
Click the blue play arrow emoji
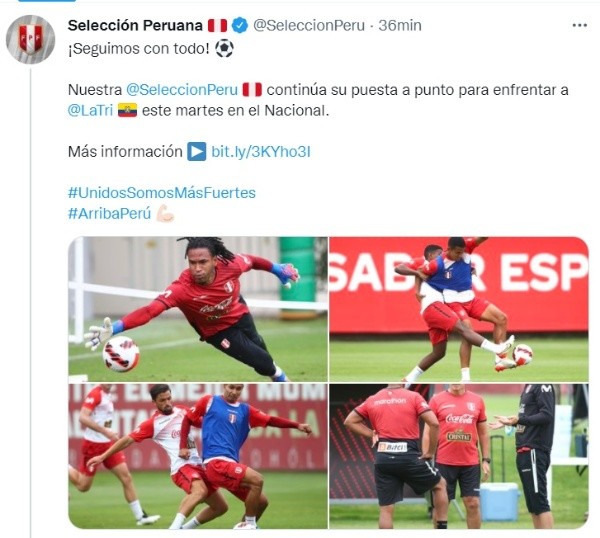point(197,152)
